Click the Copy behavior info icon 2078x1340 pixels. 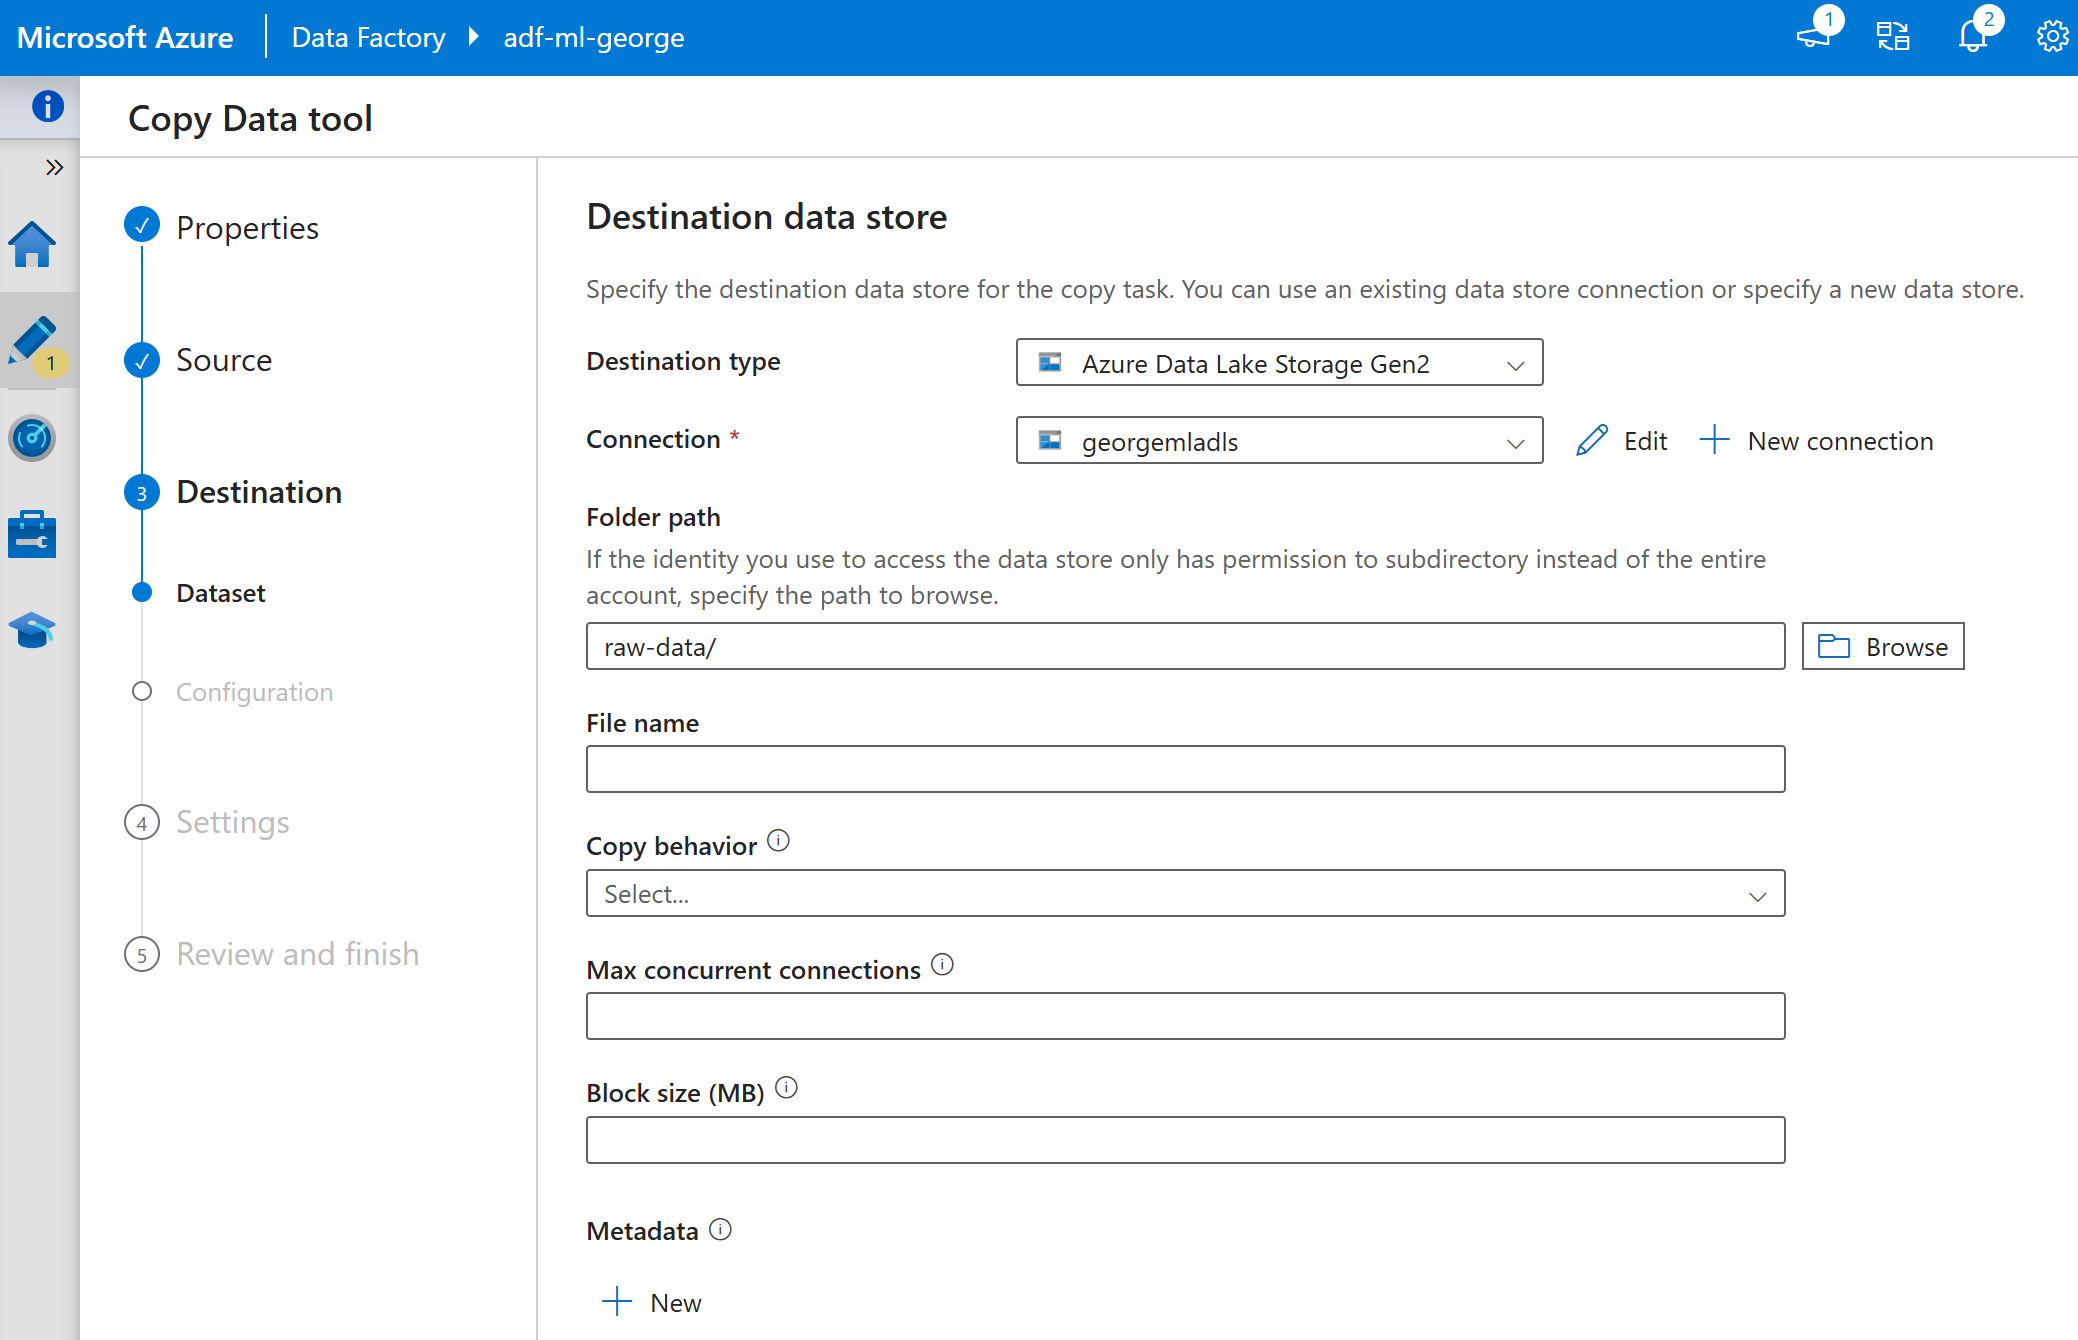pyautogui.click(x=778, y=841)
